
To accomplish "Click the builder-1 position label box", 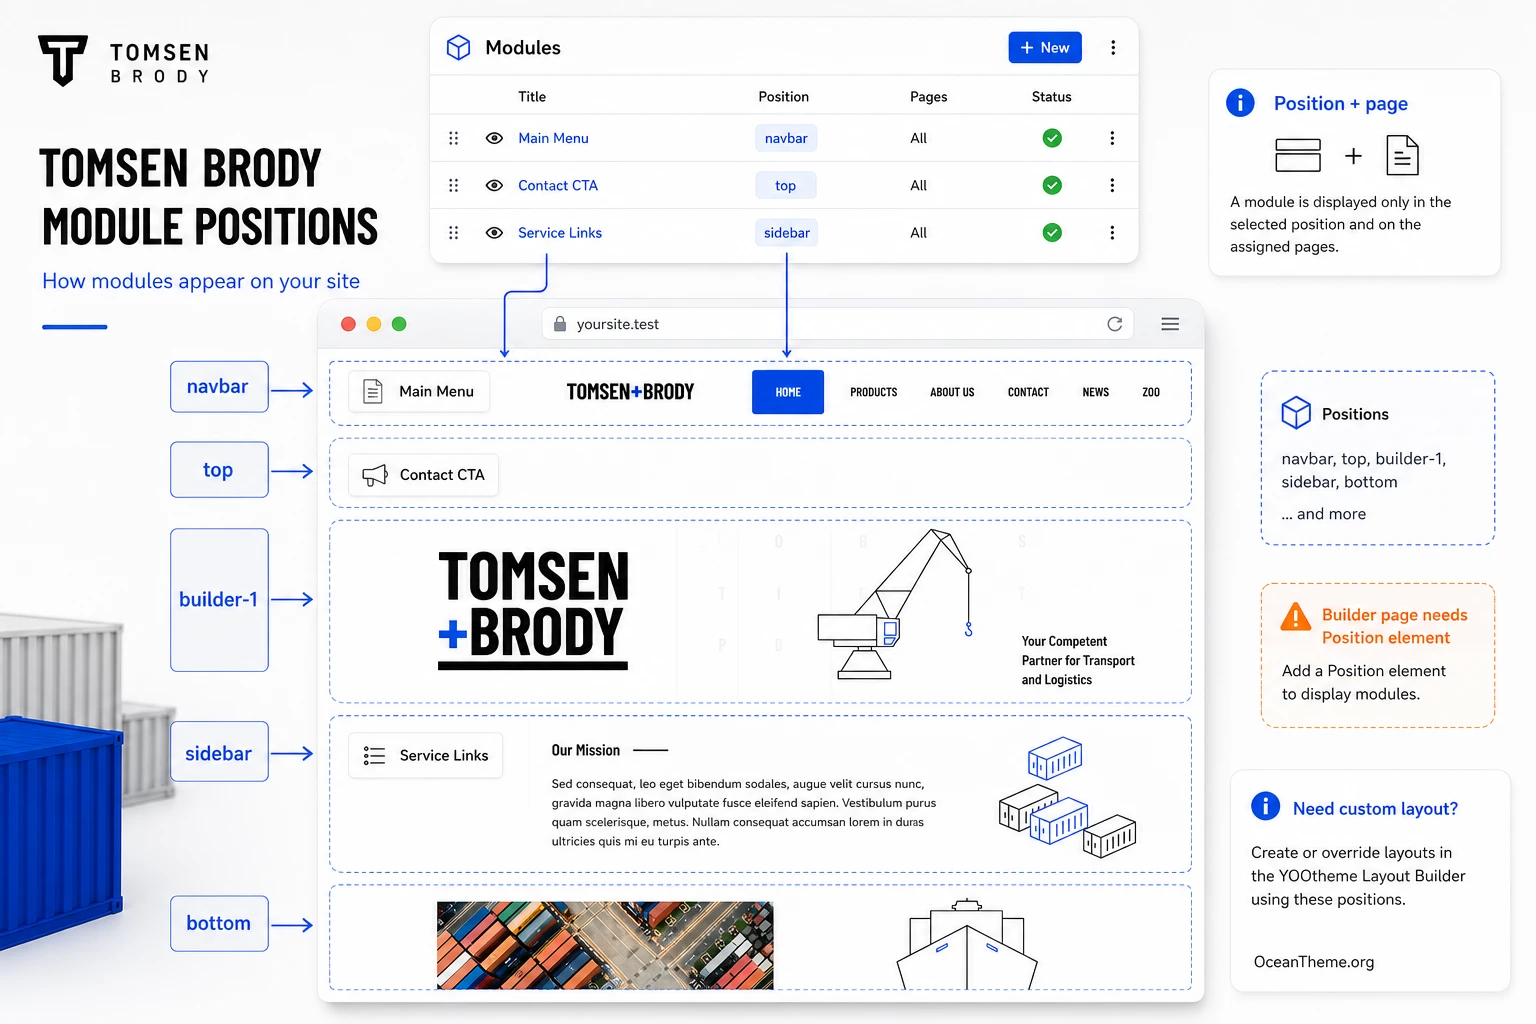I will [219, 599].
